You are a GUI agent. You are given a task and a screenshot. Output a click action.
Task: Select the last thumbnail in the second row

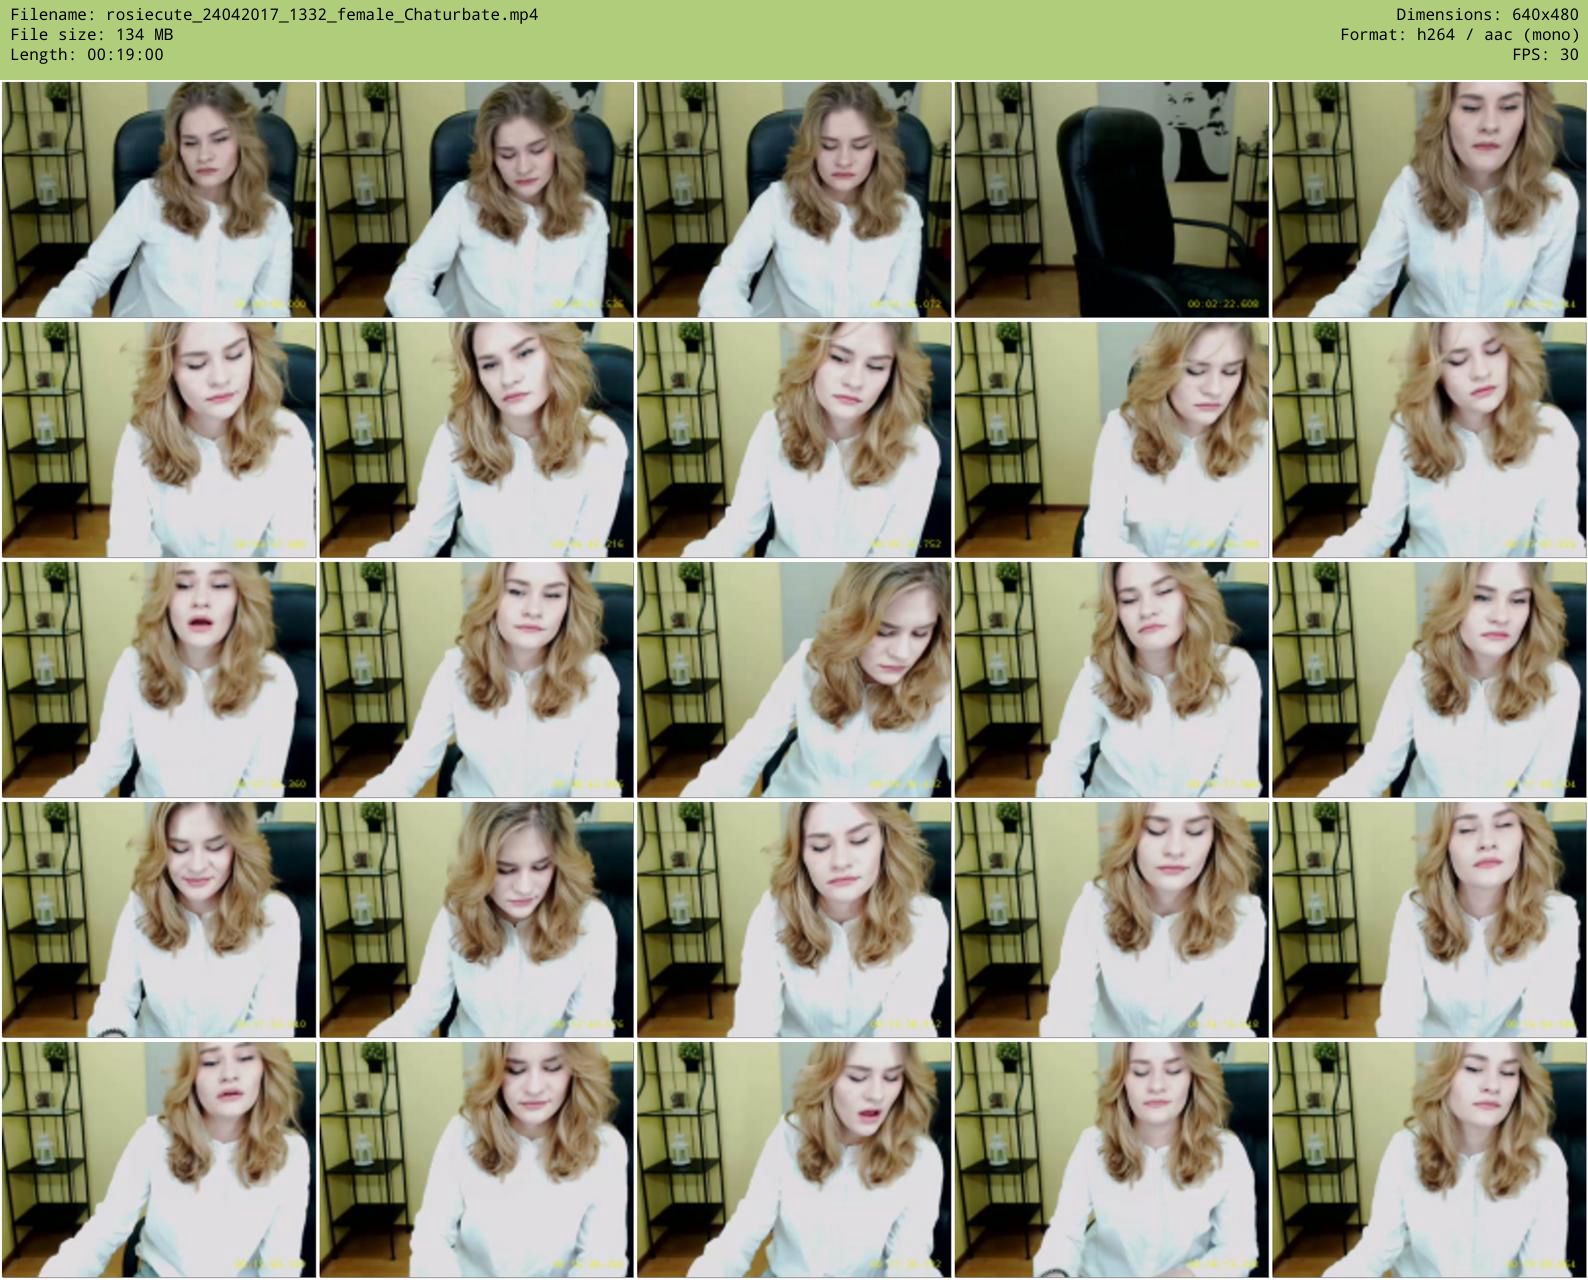[x=1429, y=439]
